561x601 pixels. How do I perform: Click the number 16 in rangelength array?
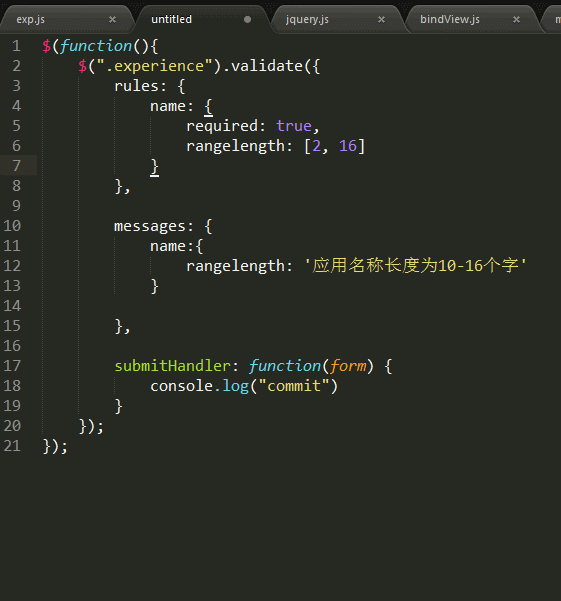(x=348, y=146)
